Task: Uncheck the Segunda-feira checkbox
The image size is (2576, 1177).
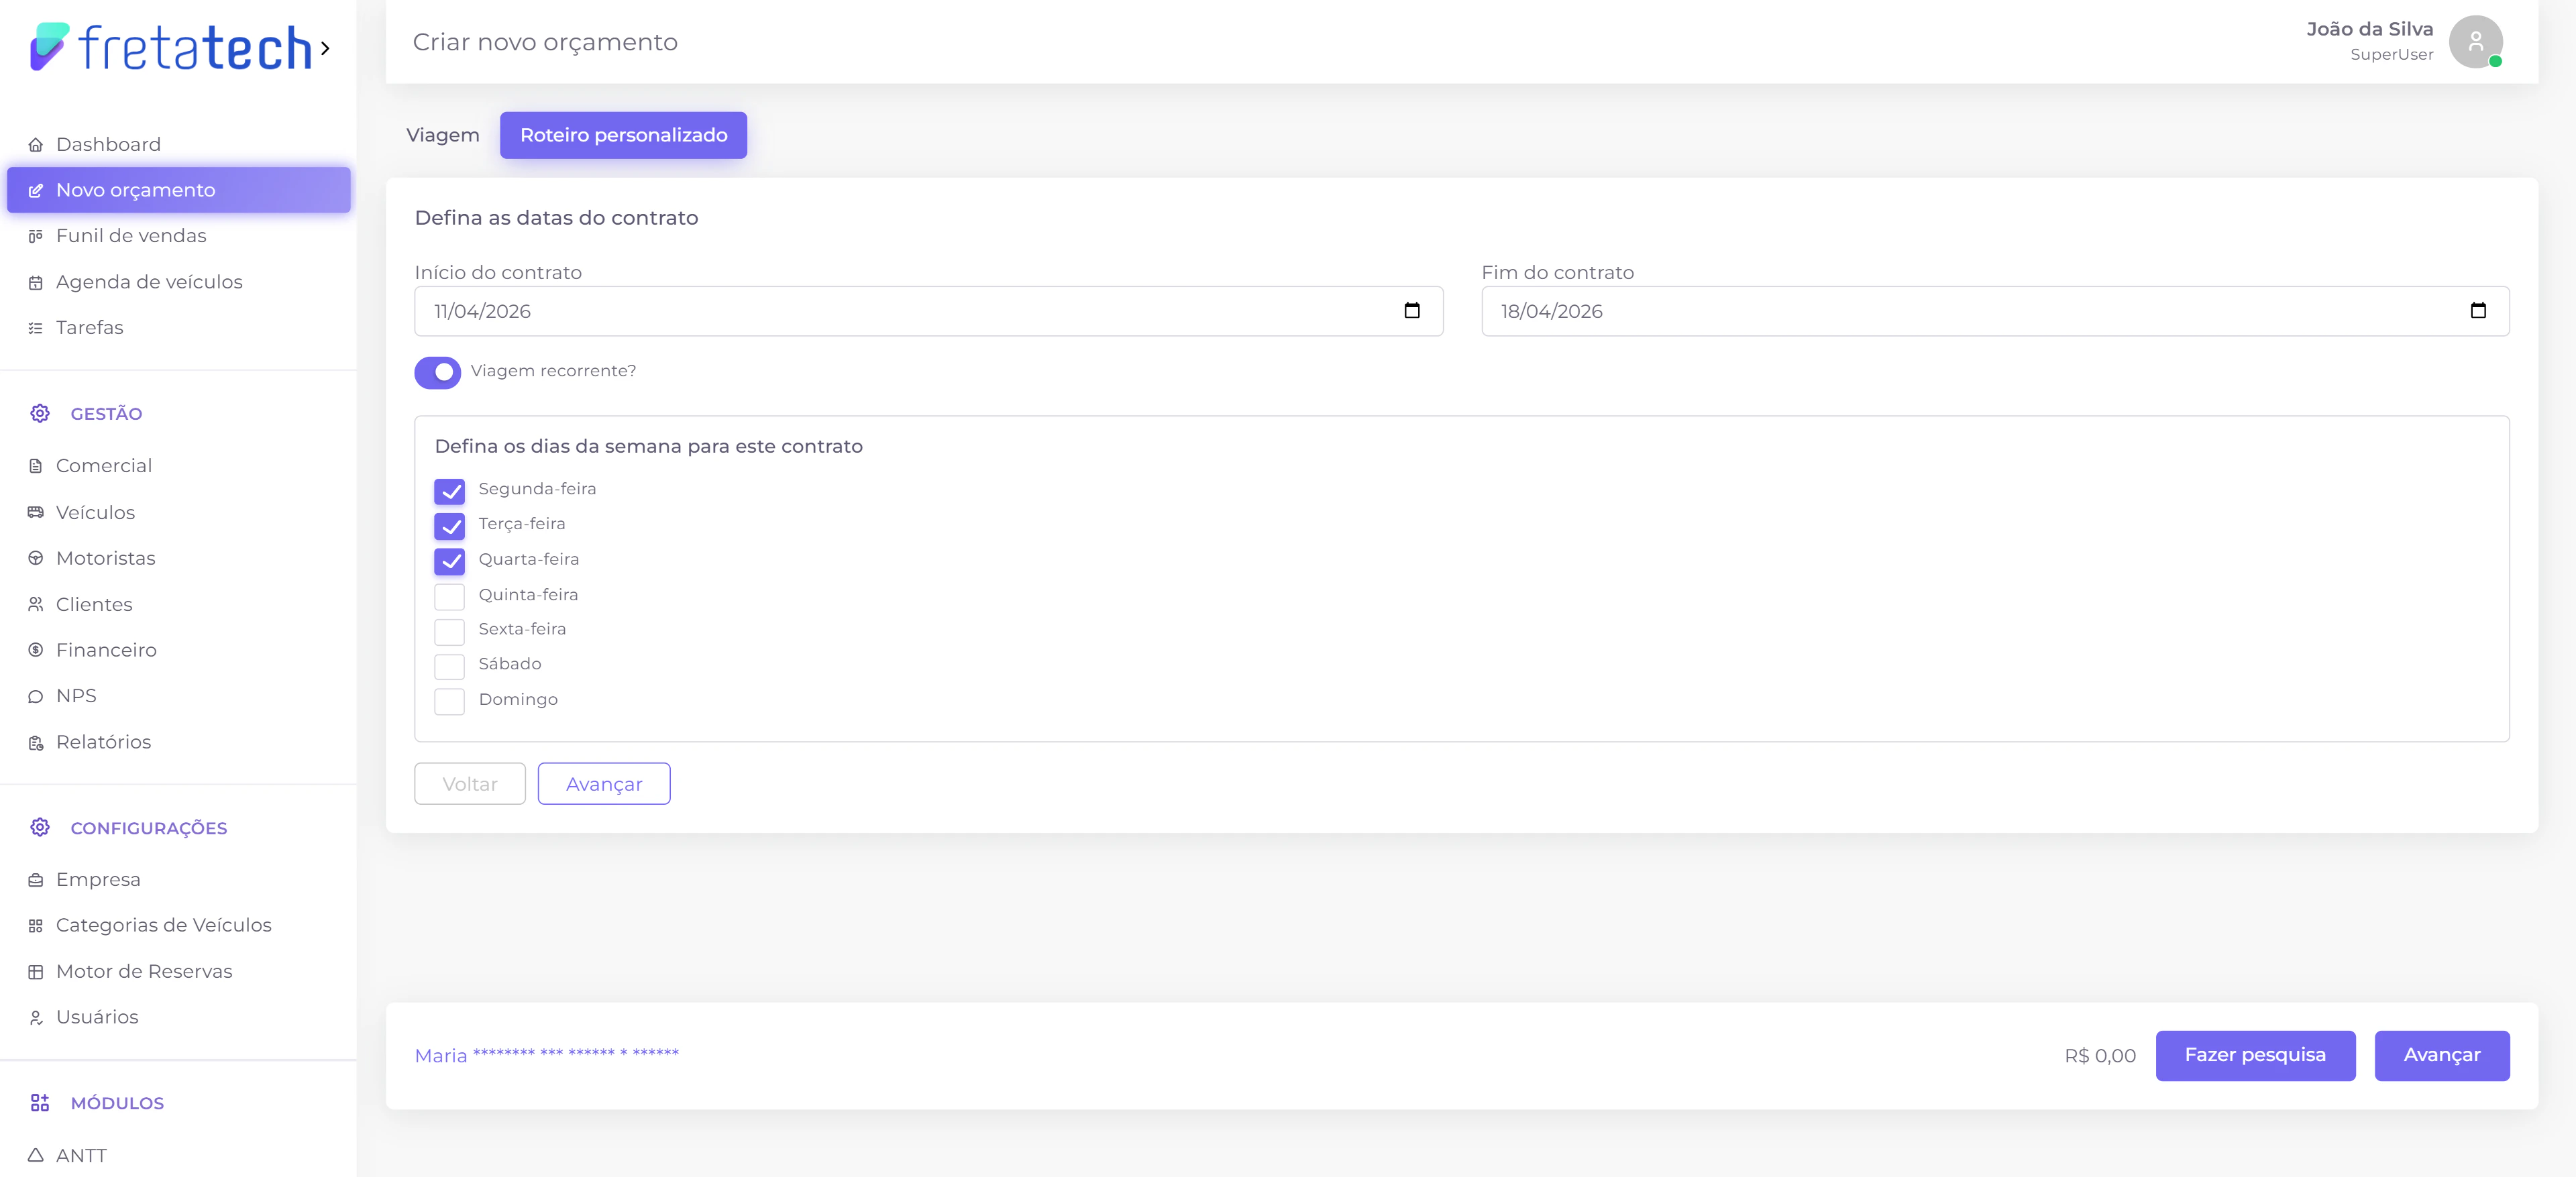Action: 450,491
